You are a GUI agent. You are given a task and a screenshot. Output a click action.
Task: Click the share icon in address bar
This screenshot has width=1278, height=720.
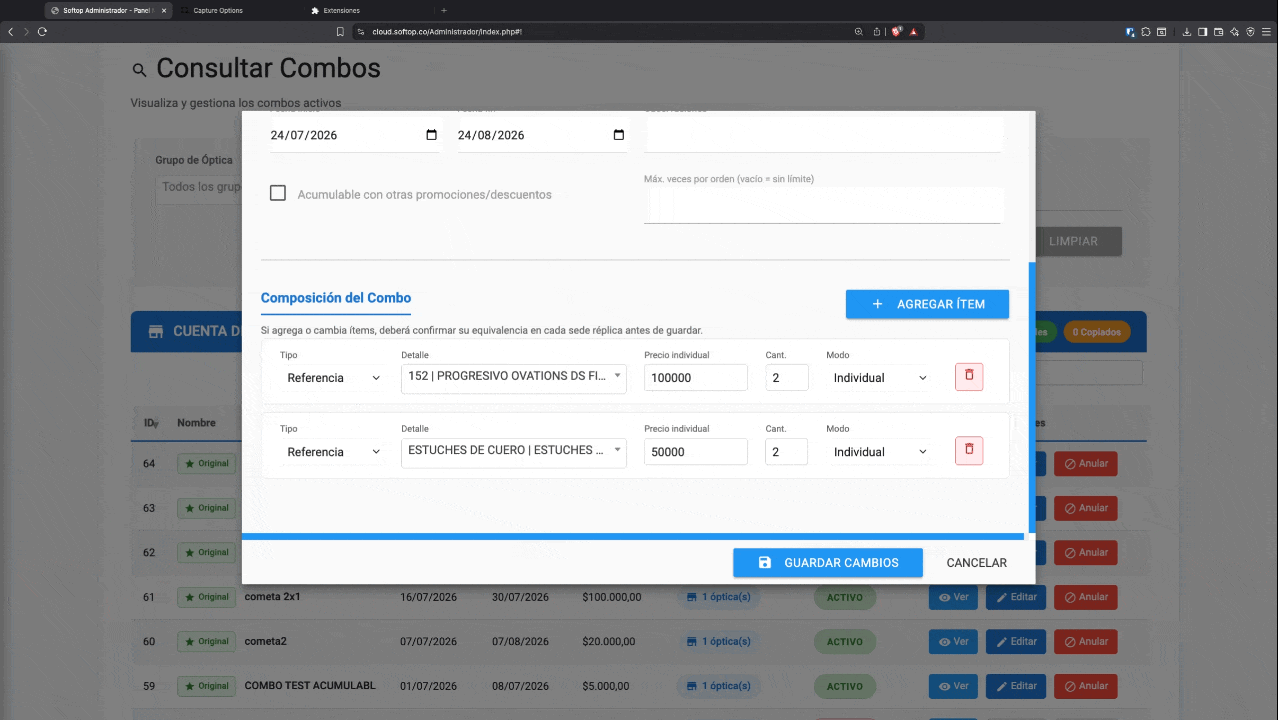tap(876, 32)
